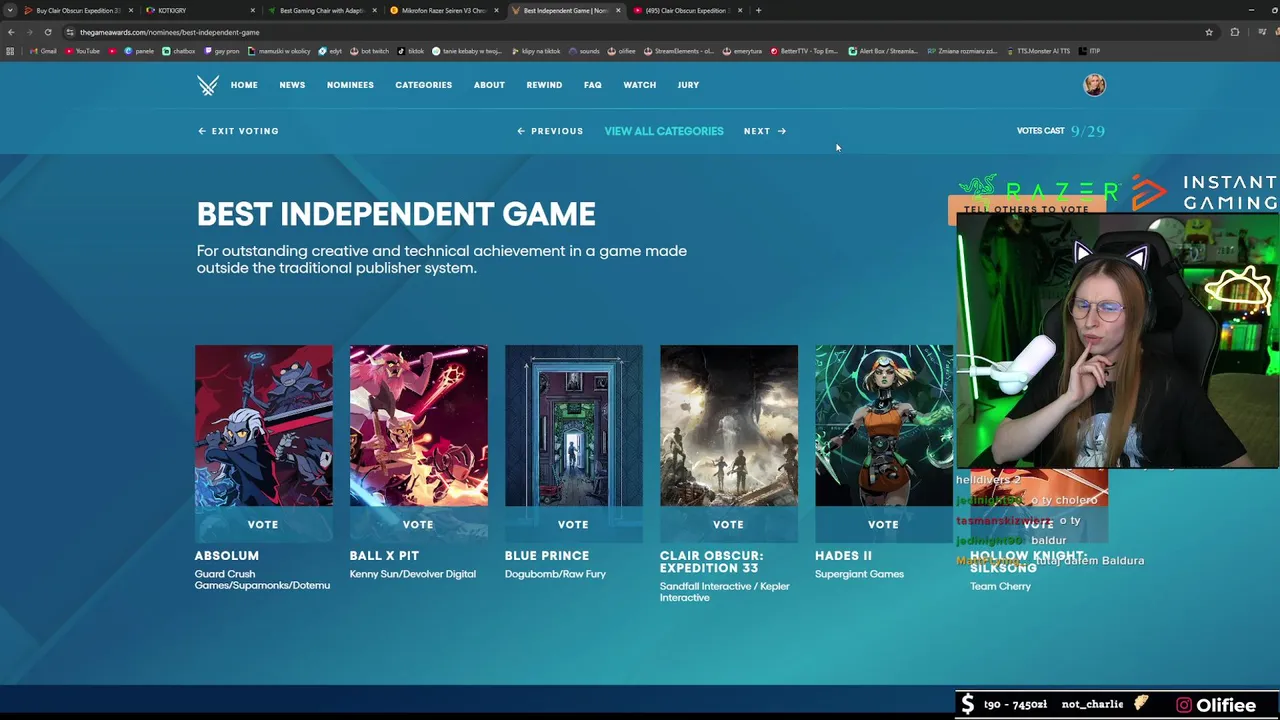The width and height of the screenshot is (1280, 720).
Task: Open the TTS.Monster AI TTS bookmark
Action: [1037, 51]
